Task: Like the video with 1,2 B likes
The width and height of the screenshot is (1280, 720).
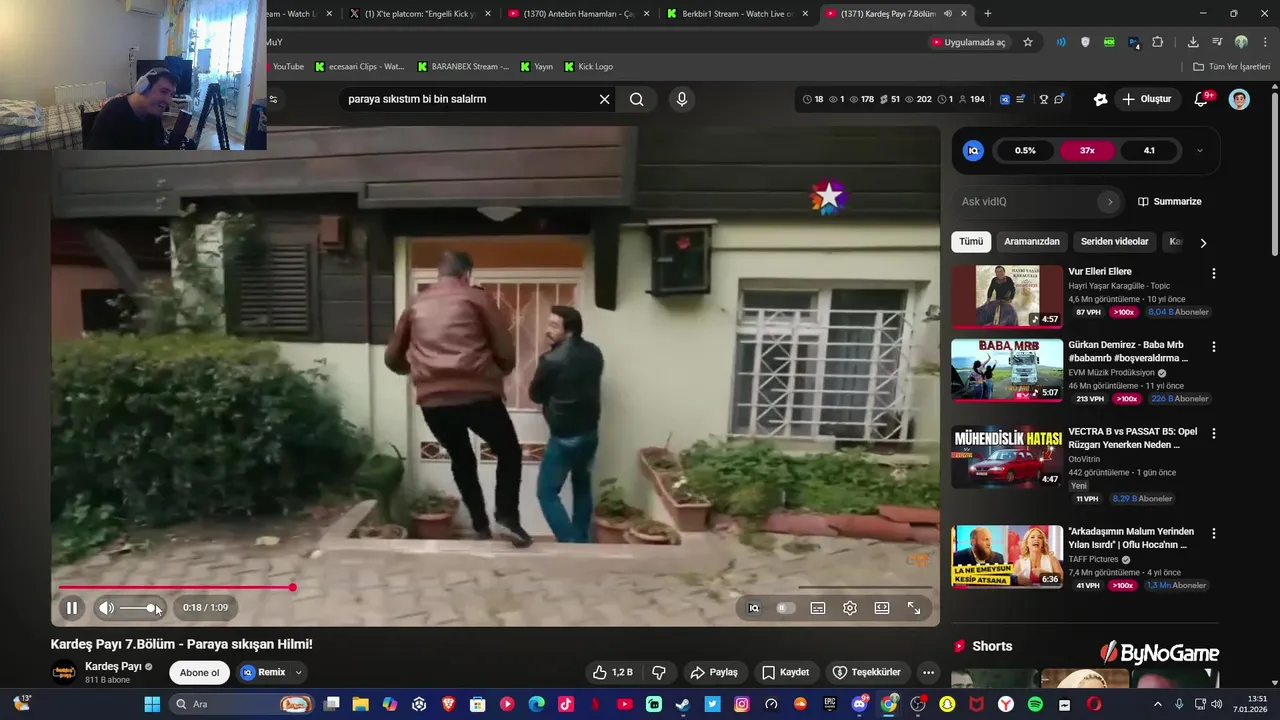Action: [x=612, y=672]
